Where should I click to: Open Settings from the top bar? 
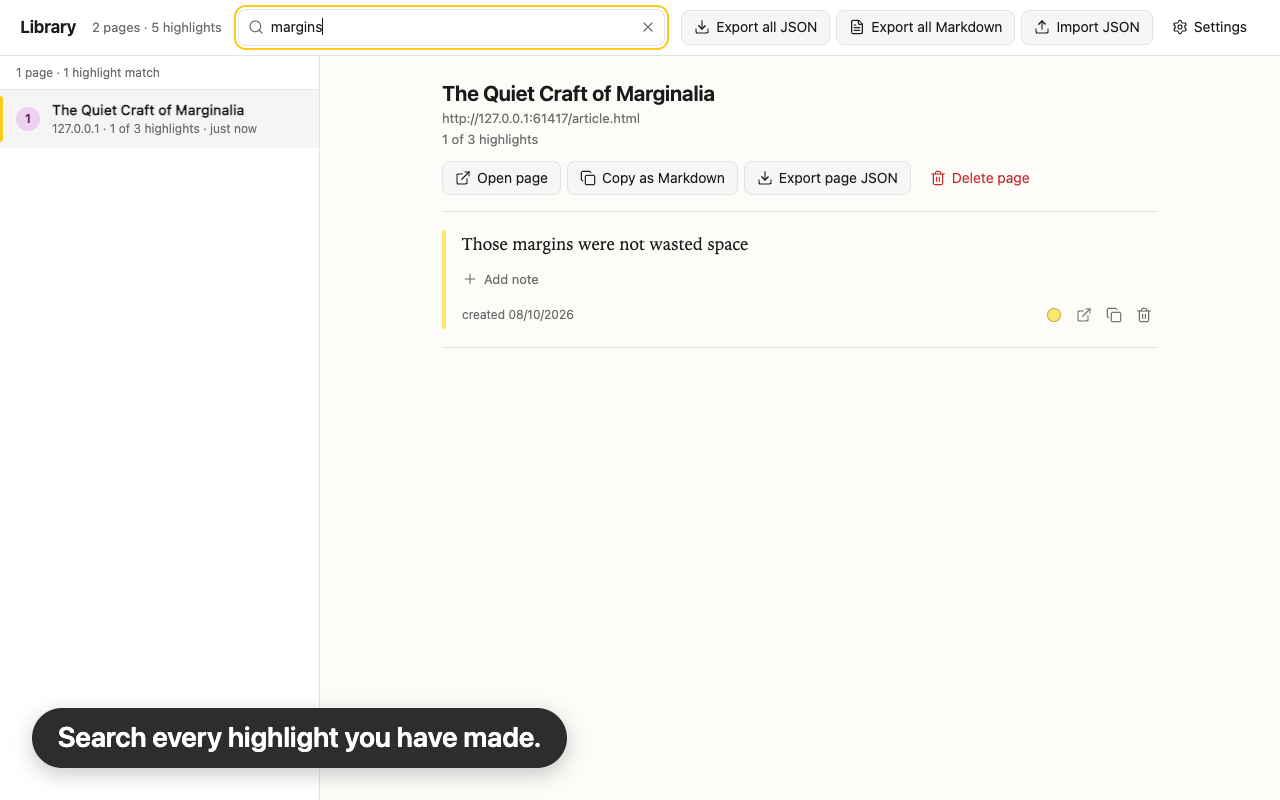[x=1210, y=27]
